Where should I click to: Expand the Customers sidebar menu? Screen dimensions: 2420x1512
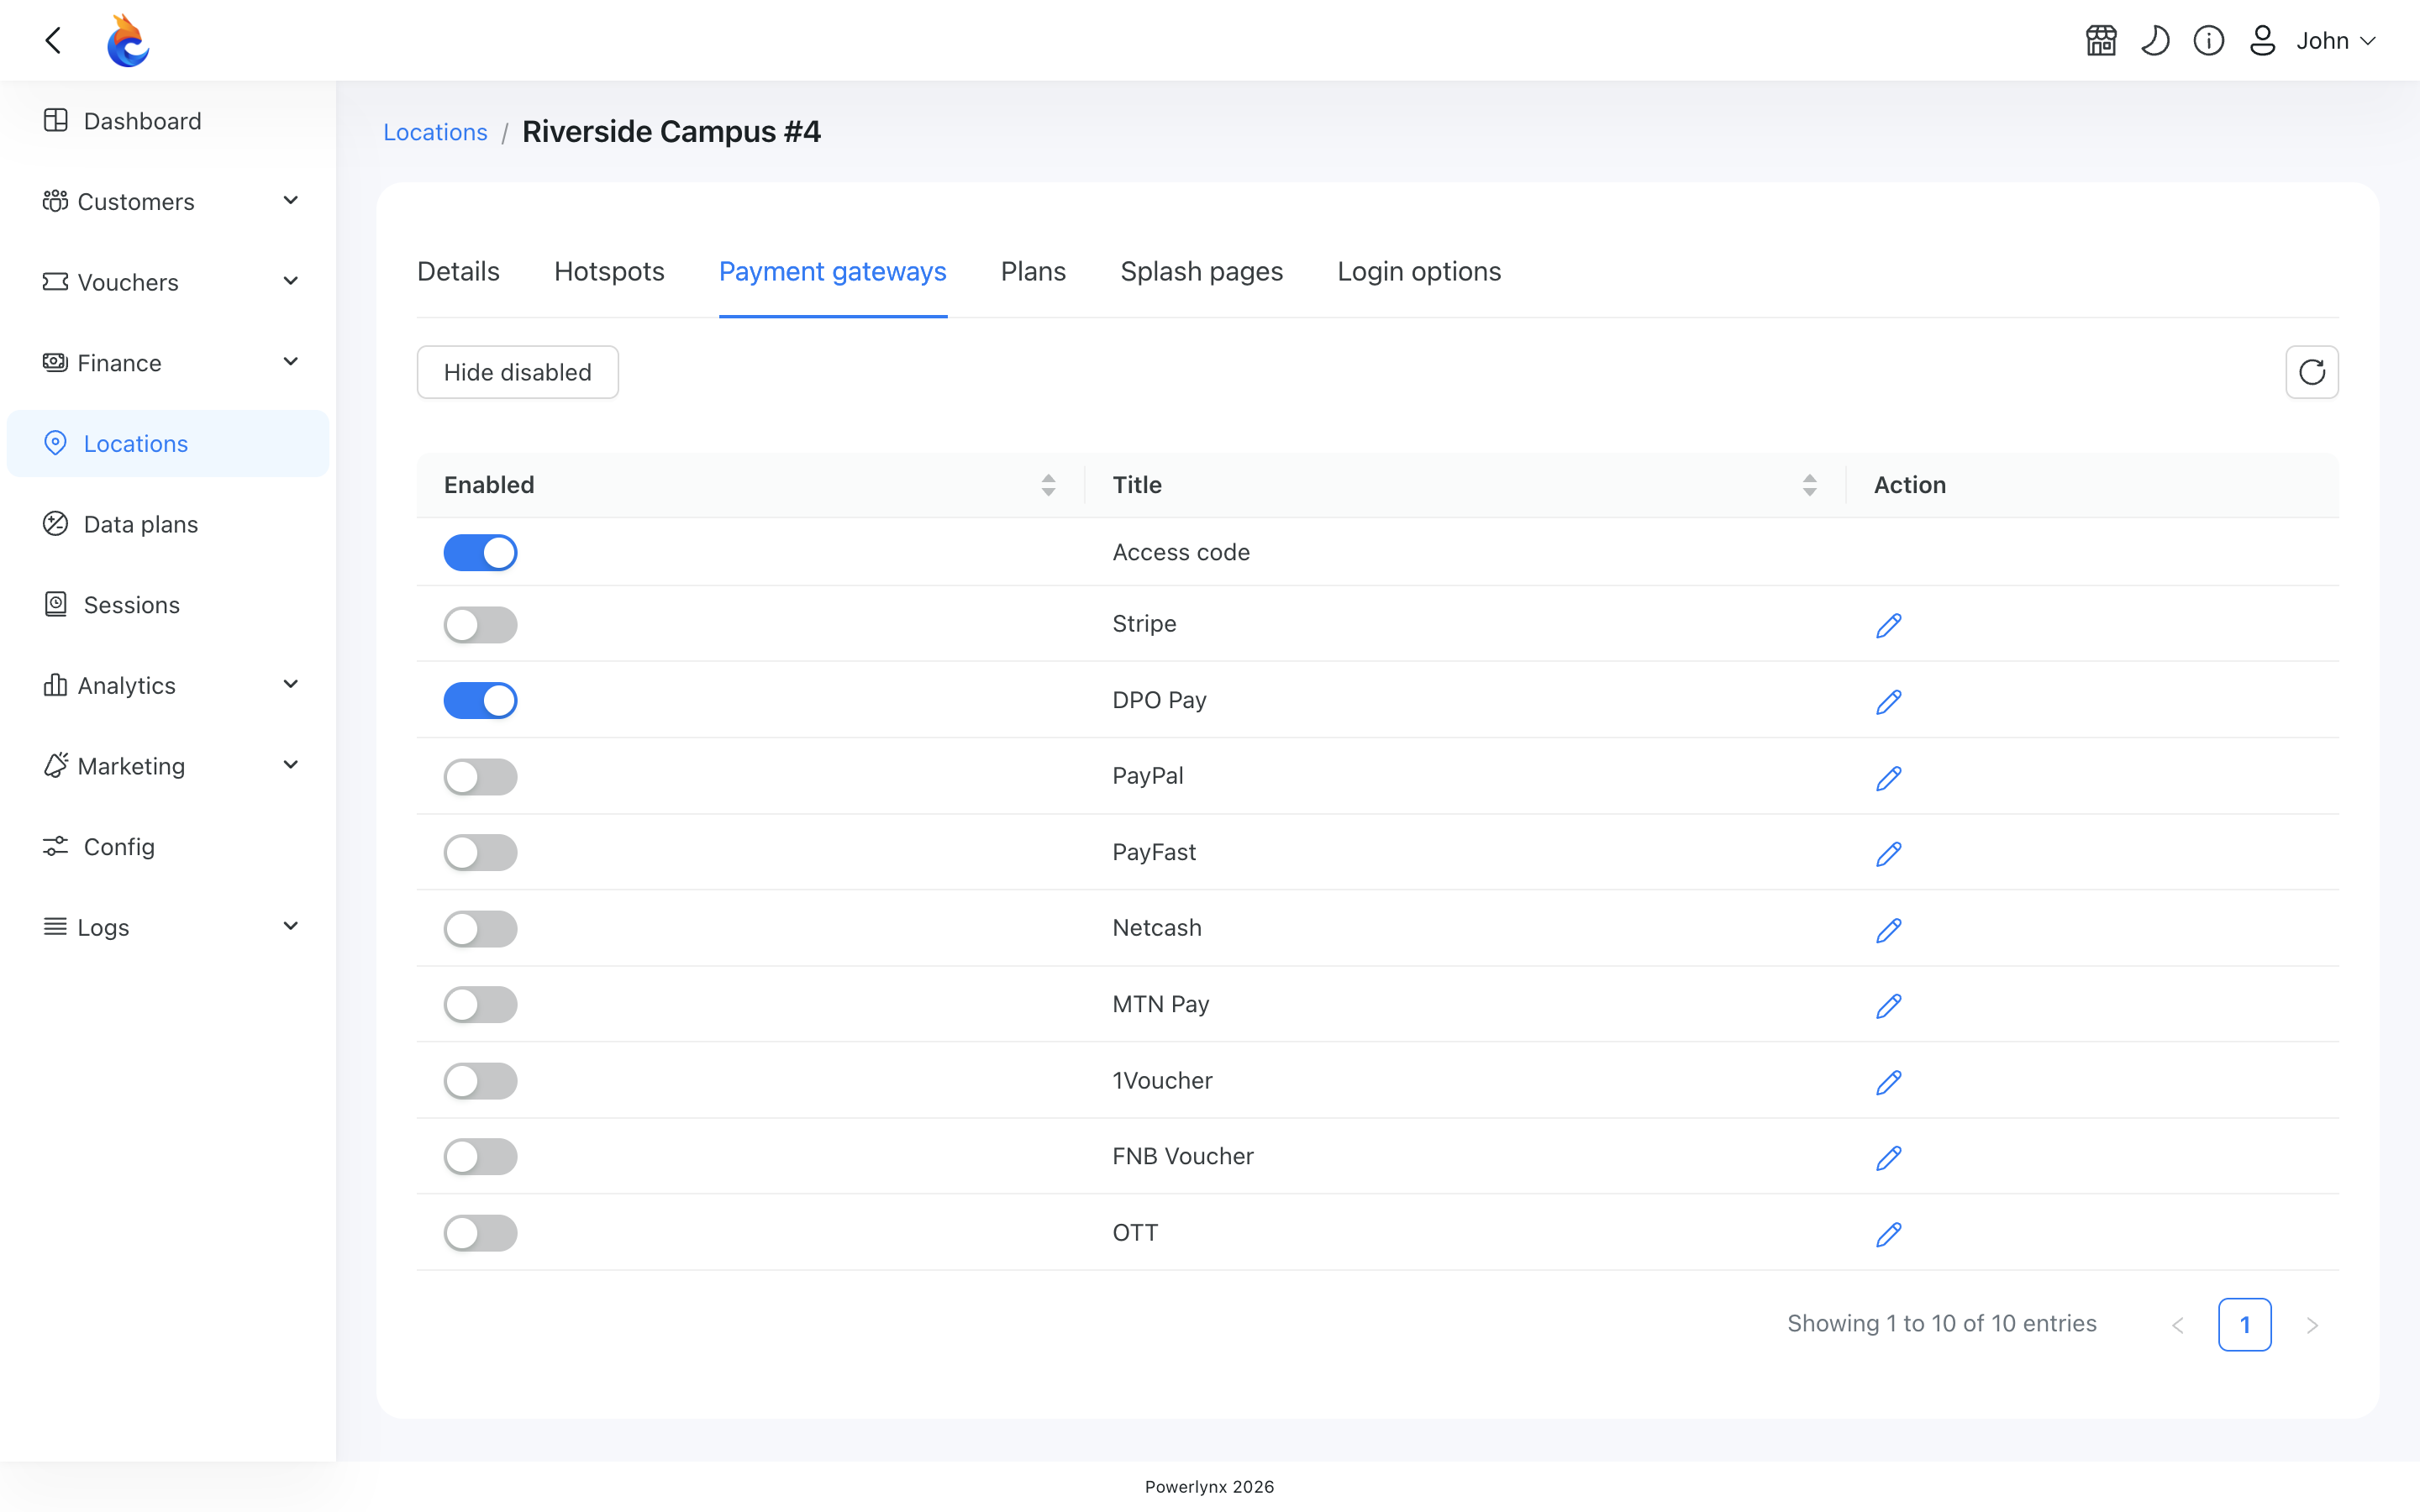(168, 201)
